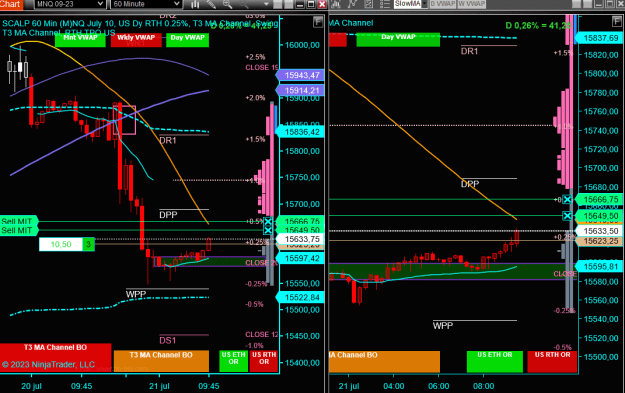Select the upper Sell MIT order flag
Screen dimensions: 625x393
pos(19,221)
